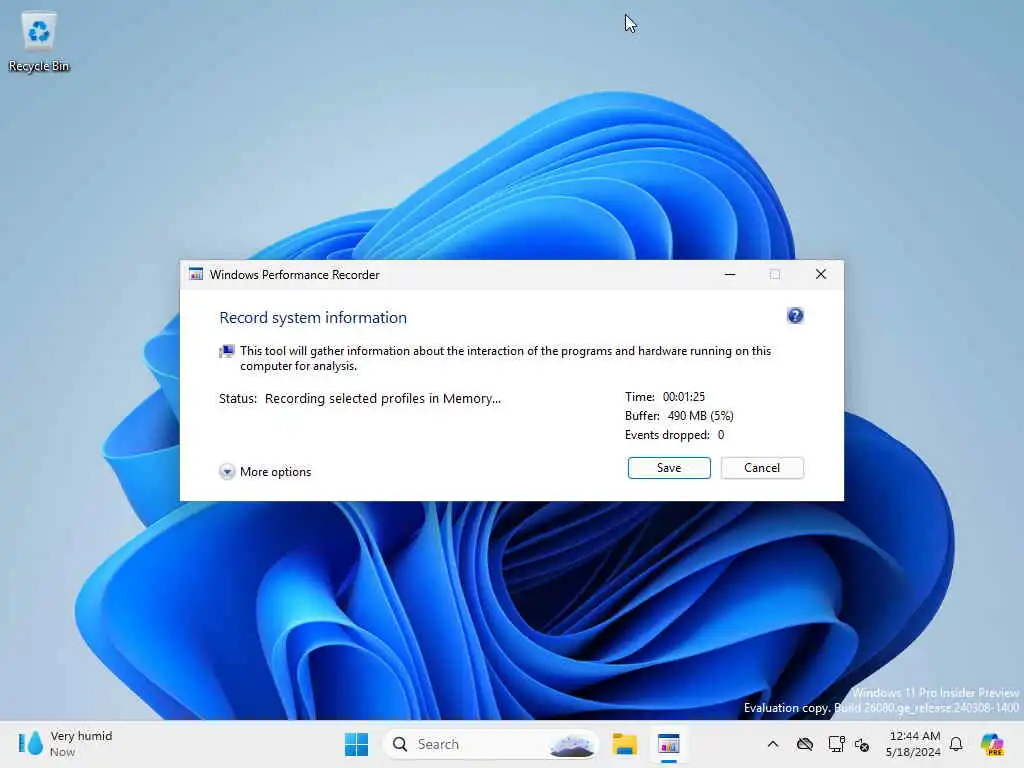Open clock showing 12:44 AM
Viewport: 1024px width, 768px height.
click(913, 744)
